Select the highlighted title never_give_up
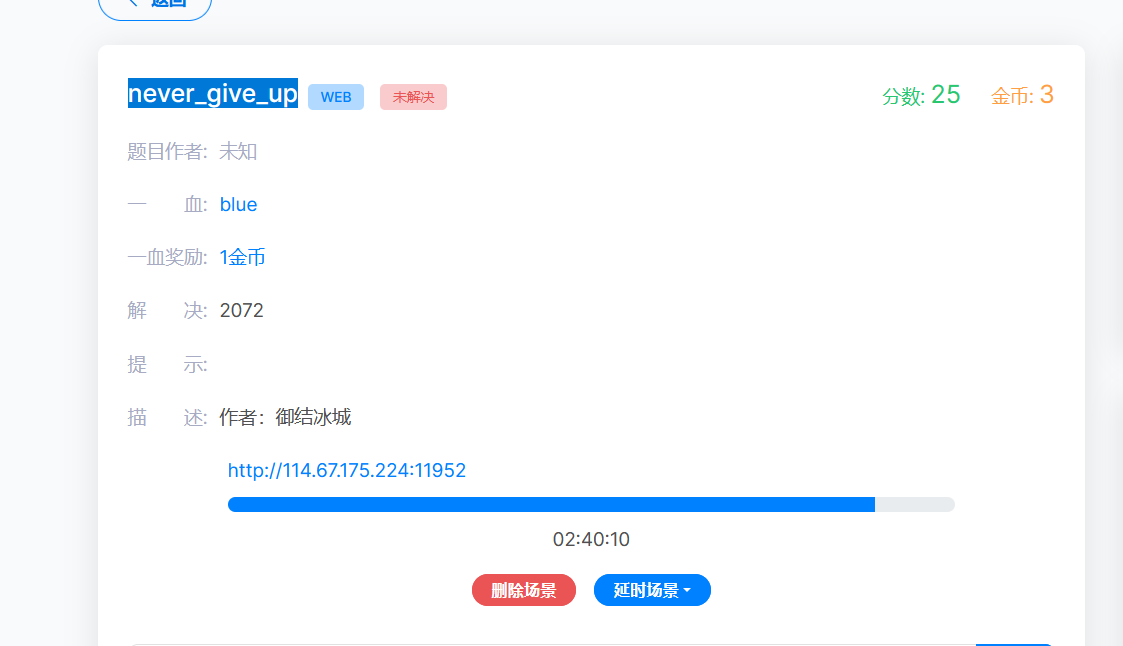The height and width of the screenshot is (646, 1123). 212,93
